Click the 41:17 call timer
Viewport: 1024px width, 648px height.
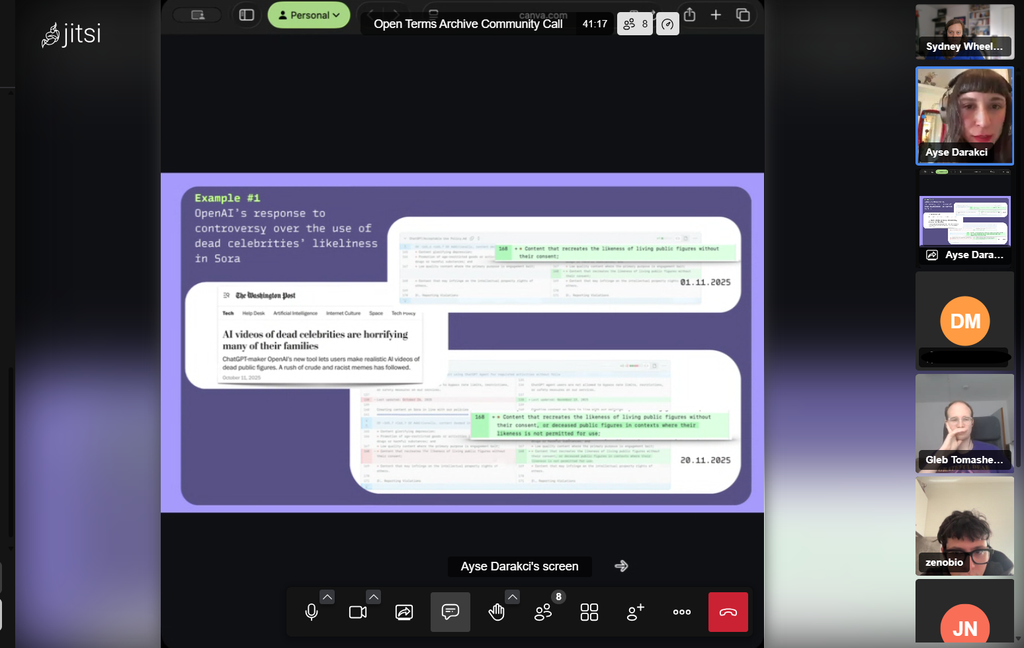pos(595,24)
